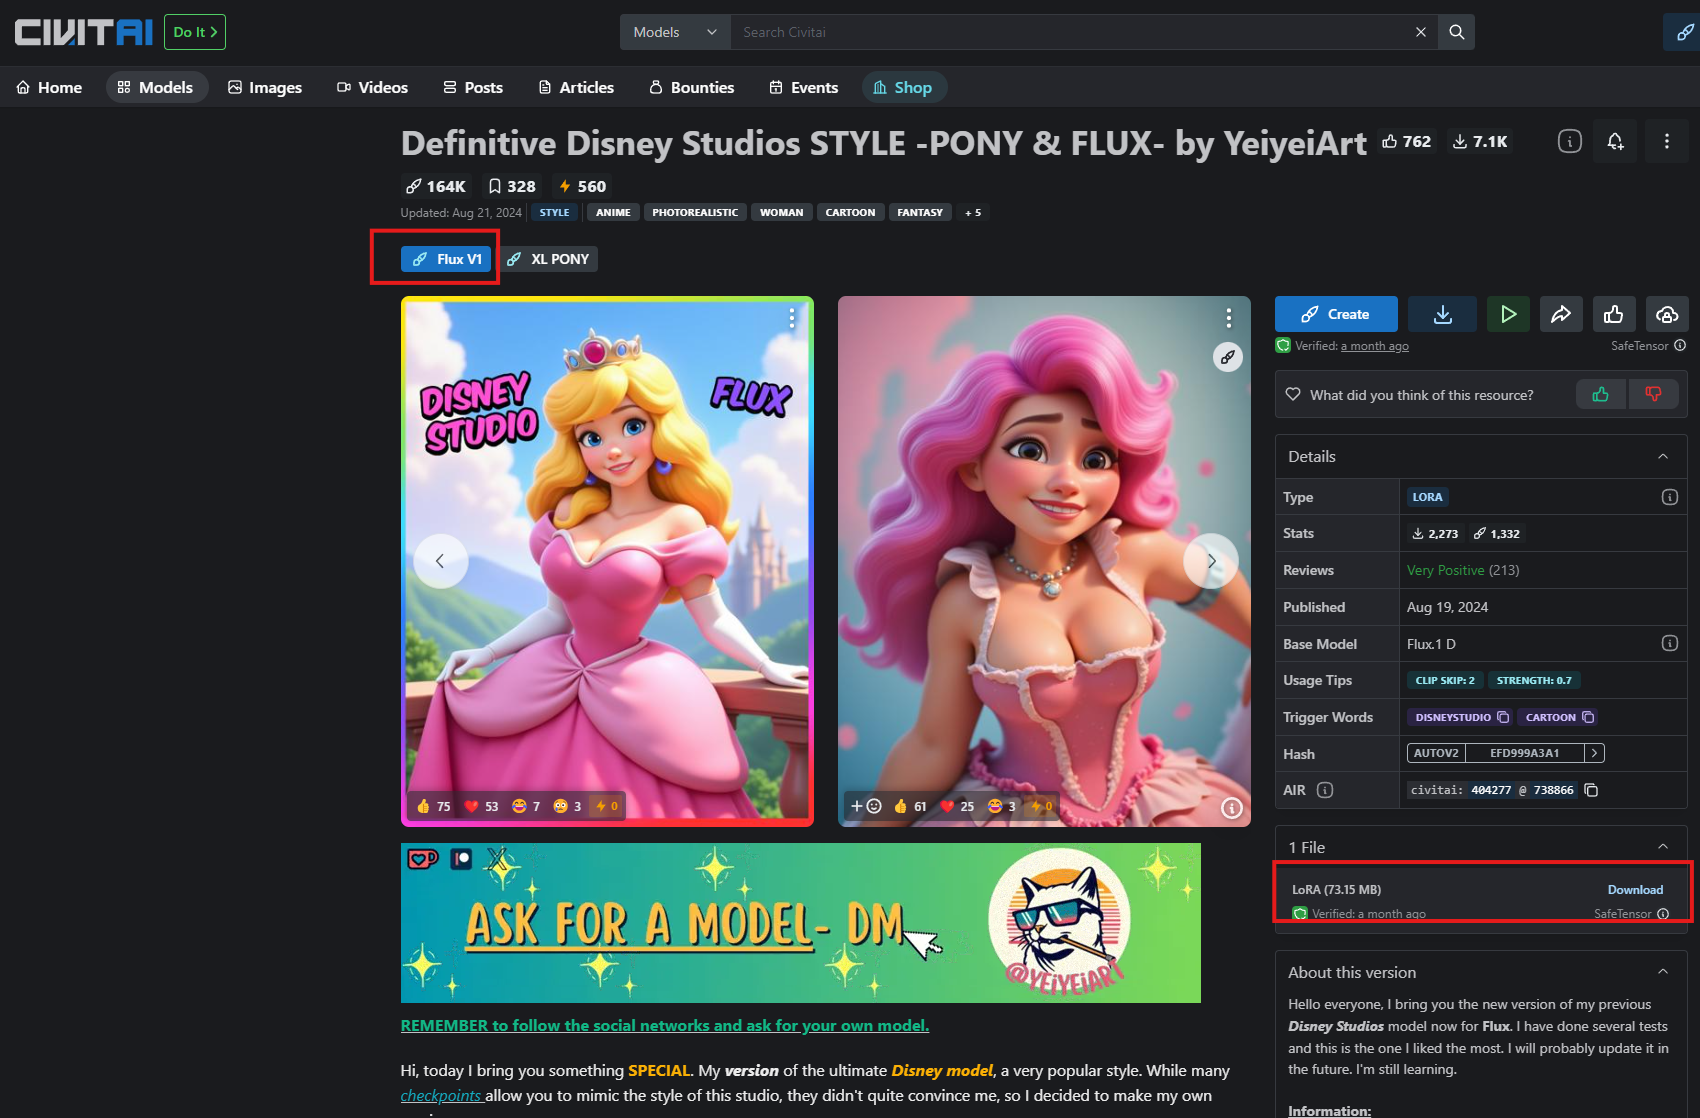
Task: Open the Events tab
Action: [x=804, y=87]
